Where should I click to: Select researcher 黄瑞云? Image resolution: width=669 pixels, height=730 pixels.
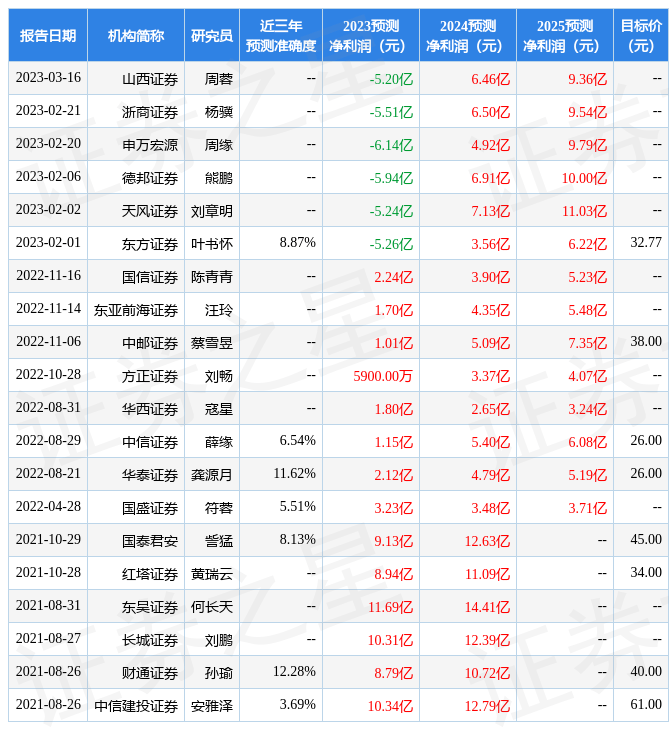pos(212,575)
